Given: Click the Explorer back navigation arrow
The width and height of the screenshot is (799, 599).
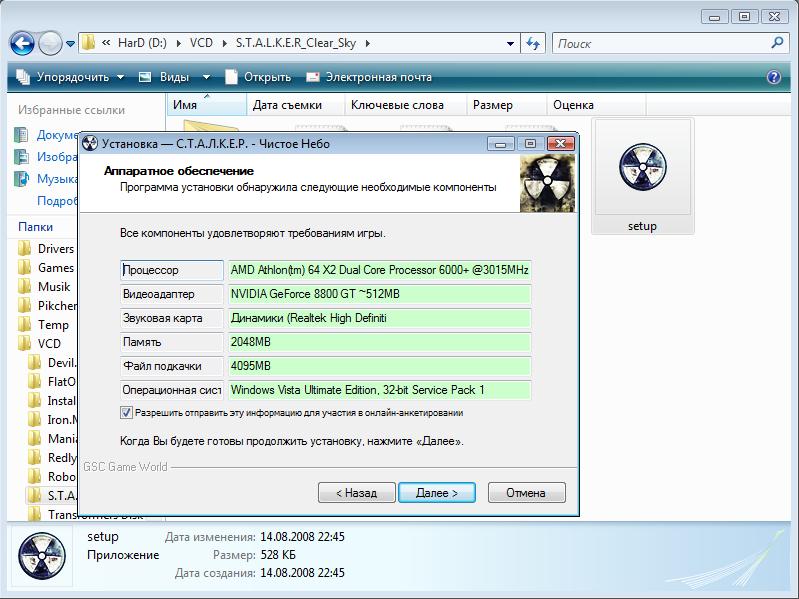Looking at the screenshot, I should pyautogui.click(x=22, y=44).
